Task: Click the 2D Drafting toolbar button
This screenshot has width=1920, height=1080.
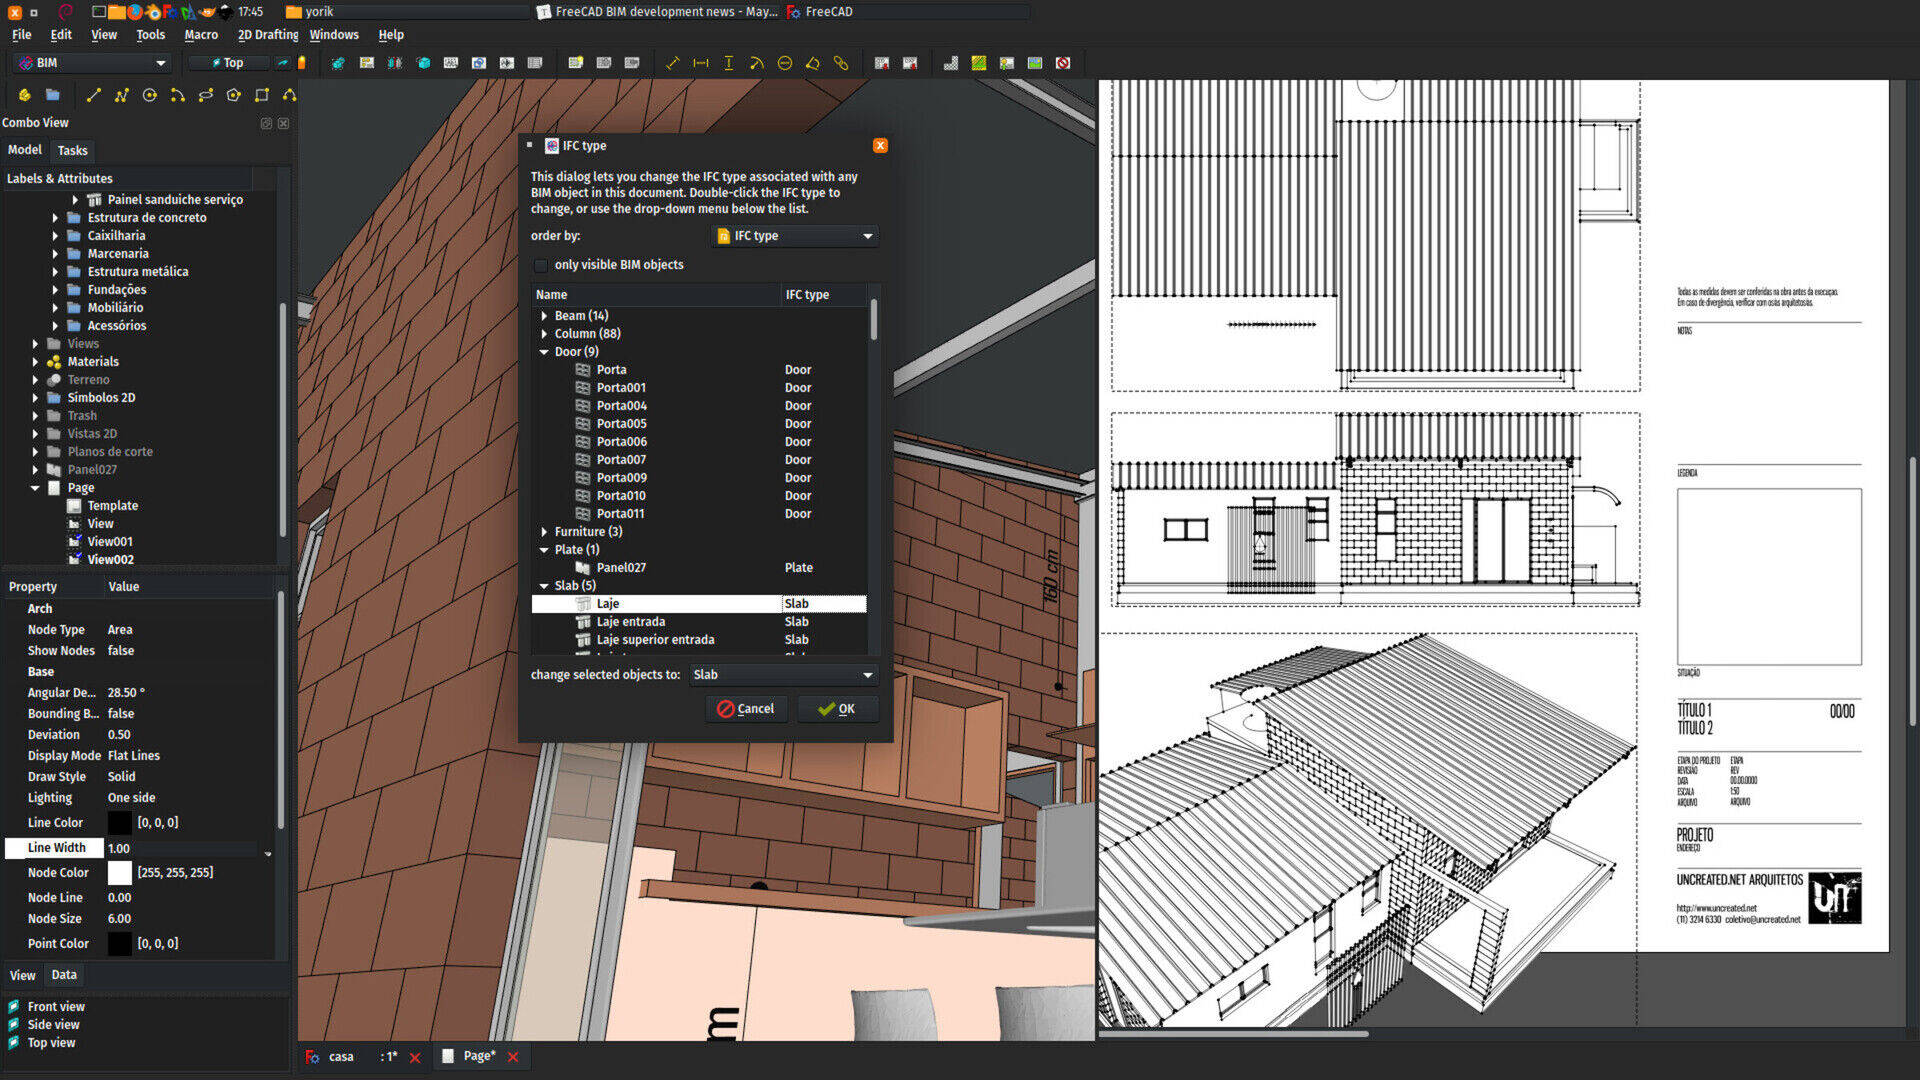Action: point(260,34)
